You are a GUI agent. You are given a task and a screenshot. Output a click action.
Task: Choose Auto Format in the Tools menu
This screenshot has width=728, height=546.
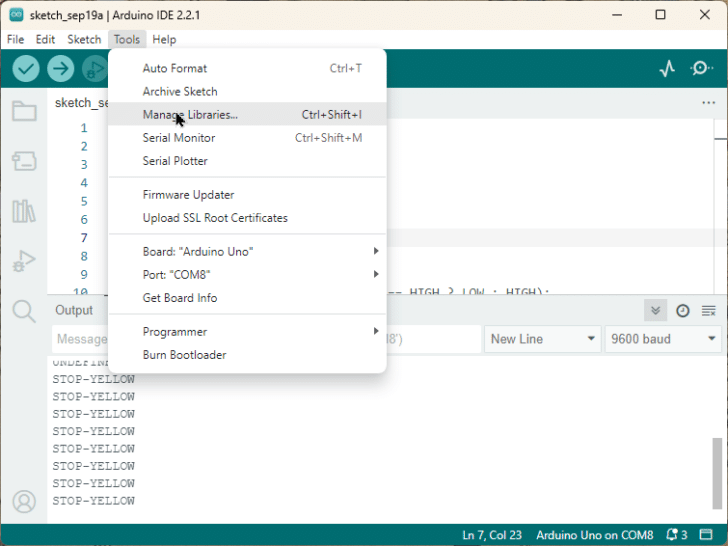[175, 68]
